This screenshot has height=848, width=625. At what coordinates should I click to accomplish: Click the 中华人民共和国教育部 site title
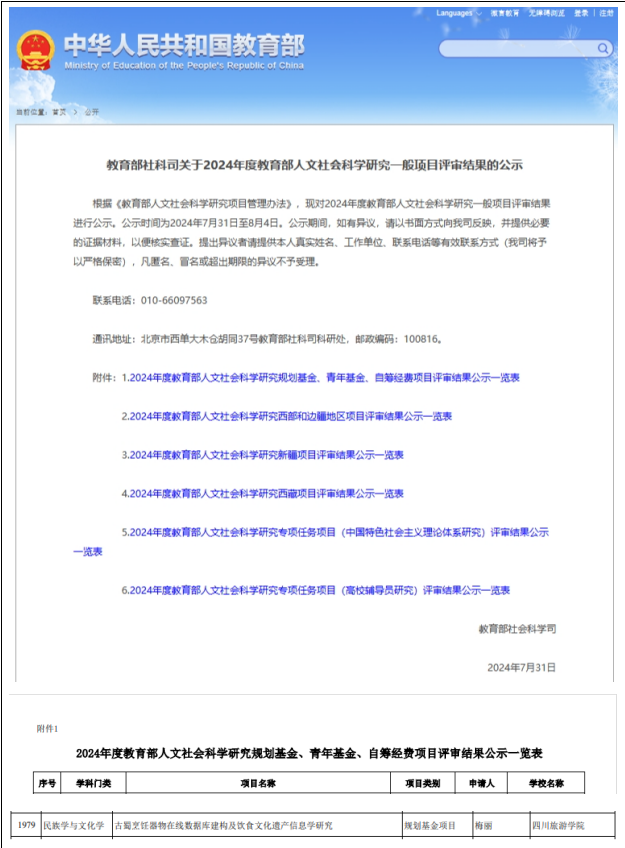pyautogui.click(x=184, y=45)
